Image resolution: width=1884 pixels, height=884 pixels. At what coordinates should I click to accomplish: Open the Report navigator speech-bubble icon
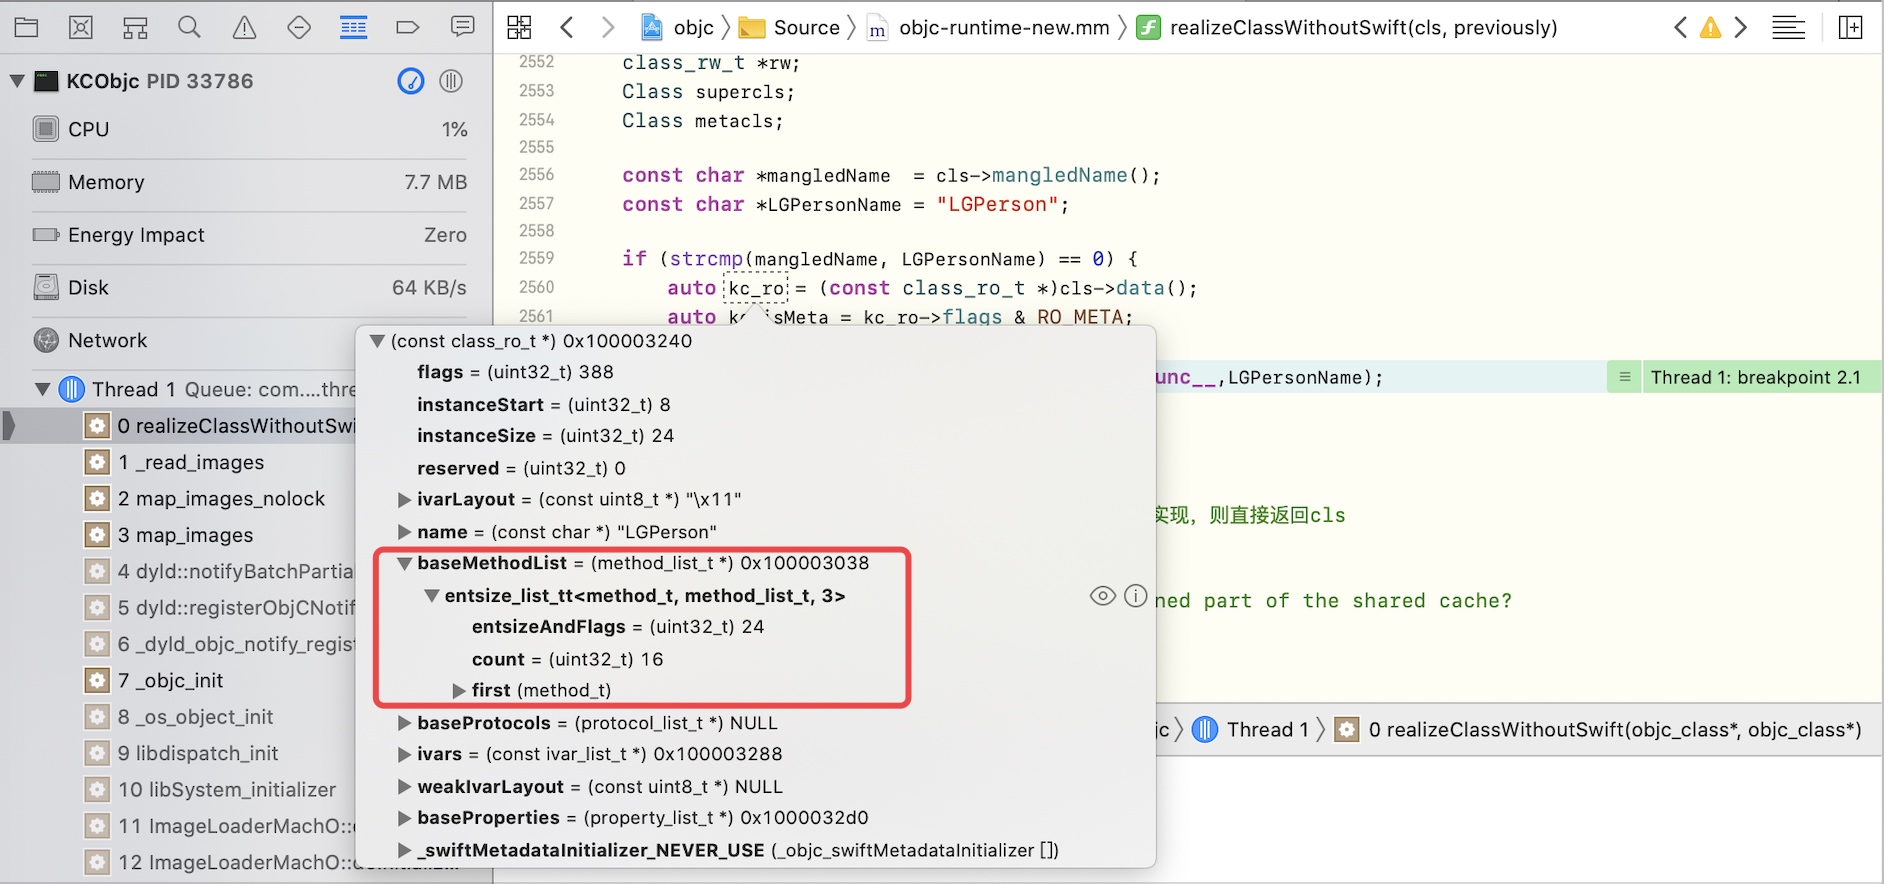tap(462, 27)
